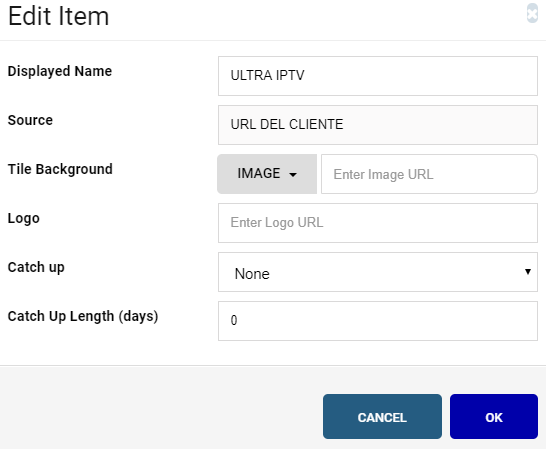Viewport: 546px width, 449px height.
Task: Click the Source field with URL DEL CLIENTE
Action: click(x=378, y=125)
